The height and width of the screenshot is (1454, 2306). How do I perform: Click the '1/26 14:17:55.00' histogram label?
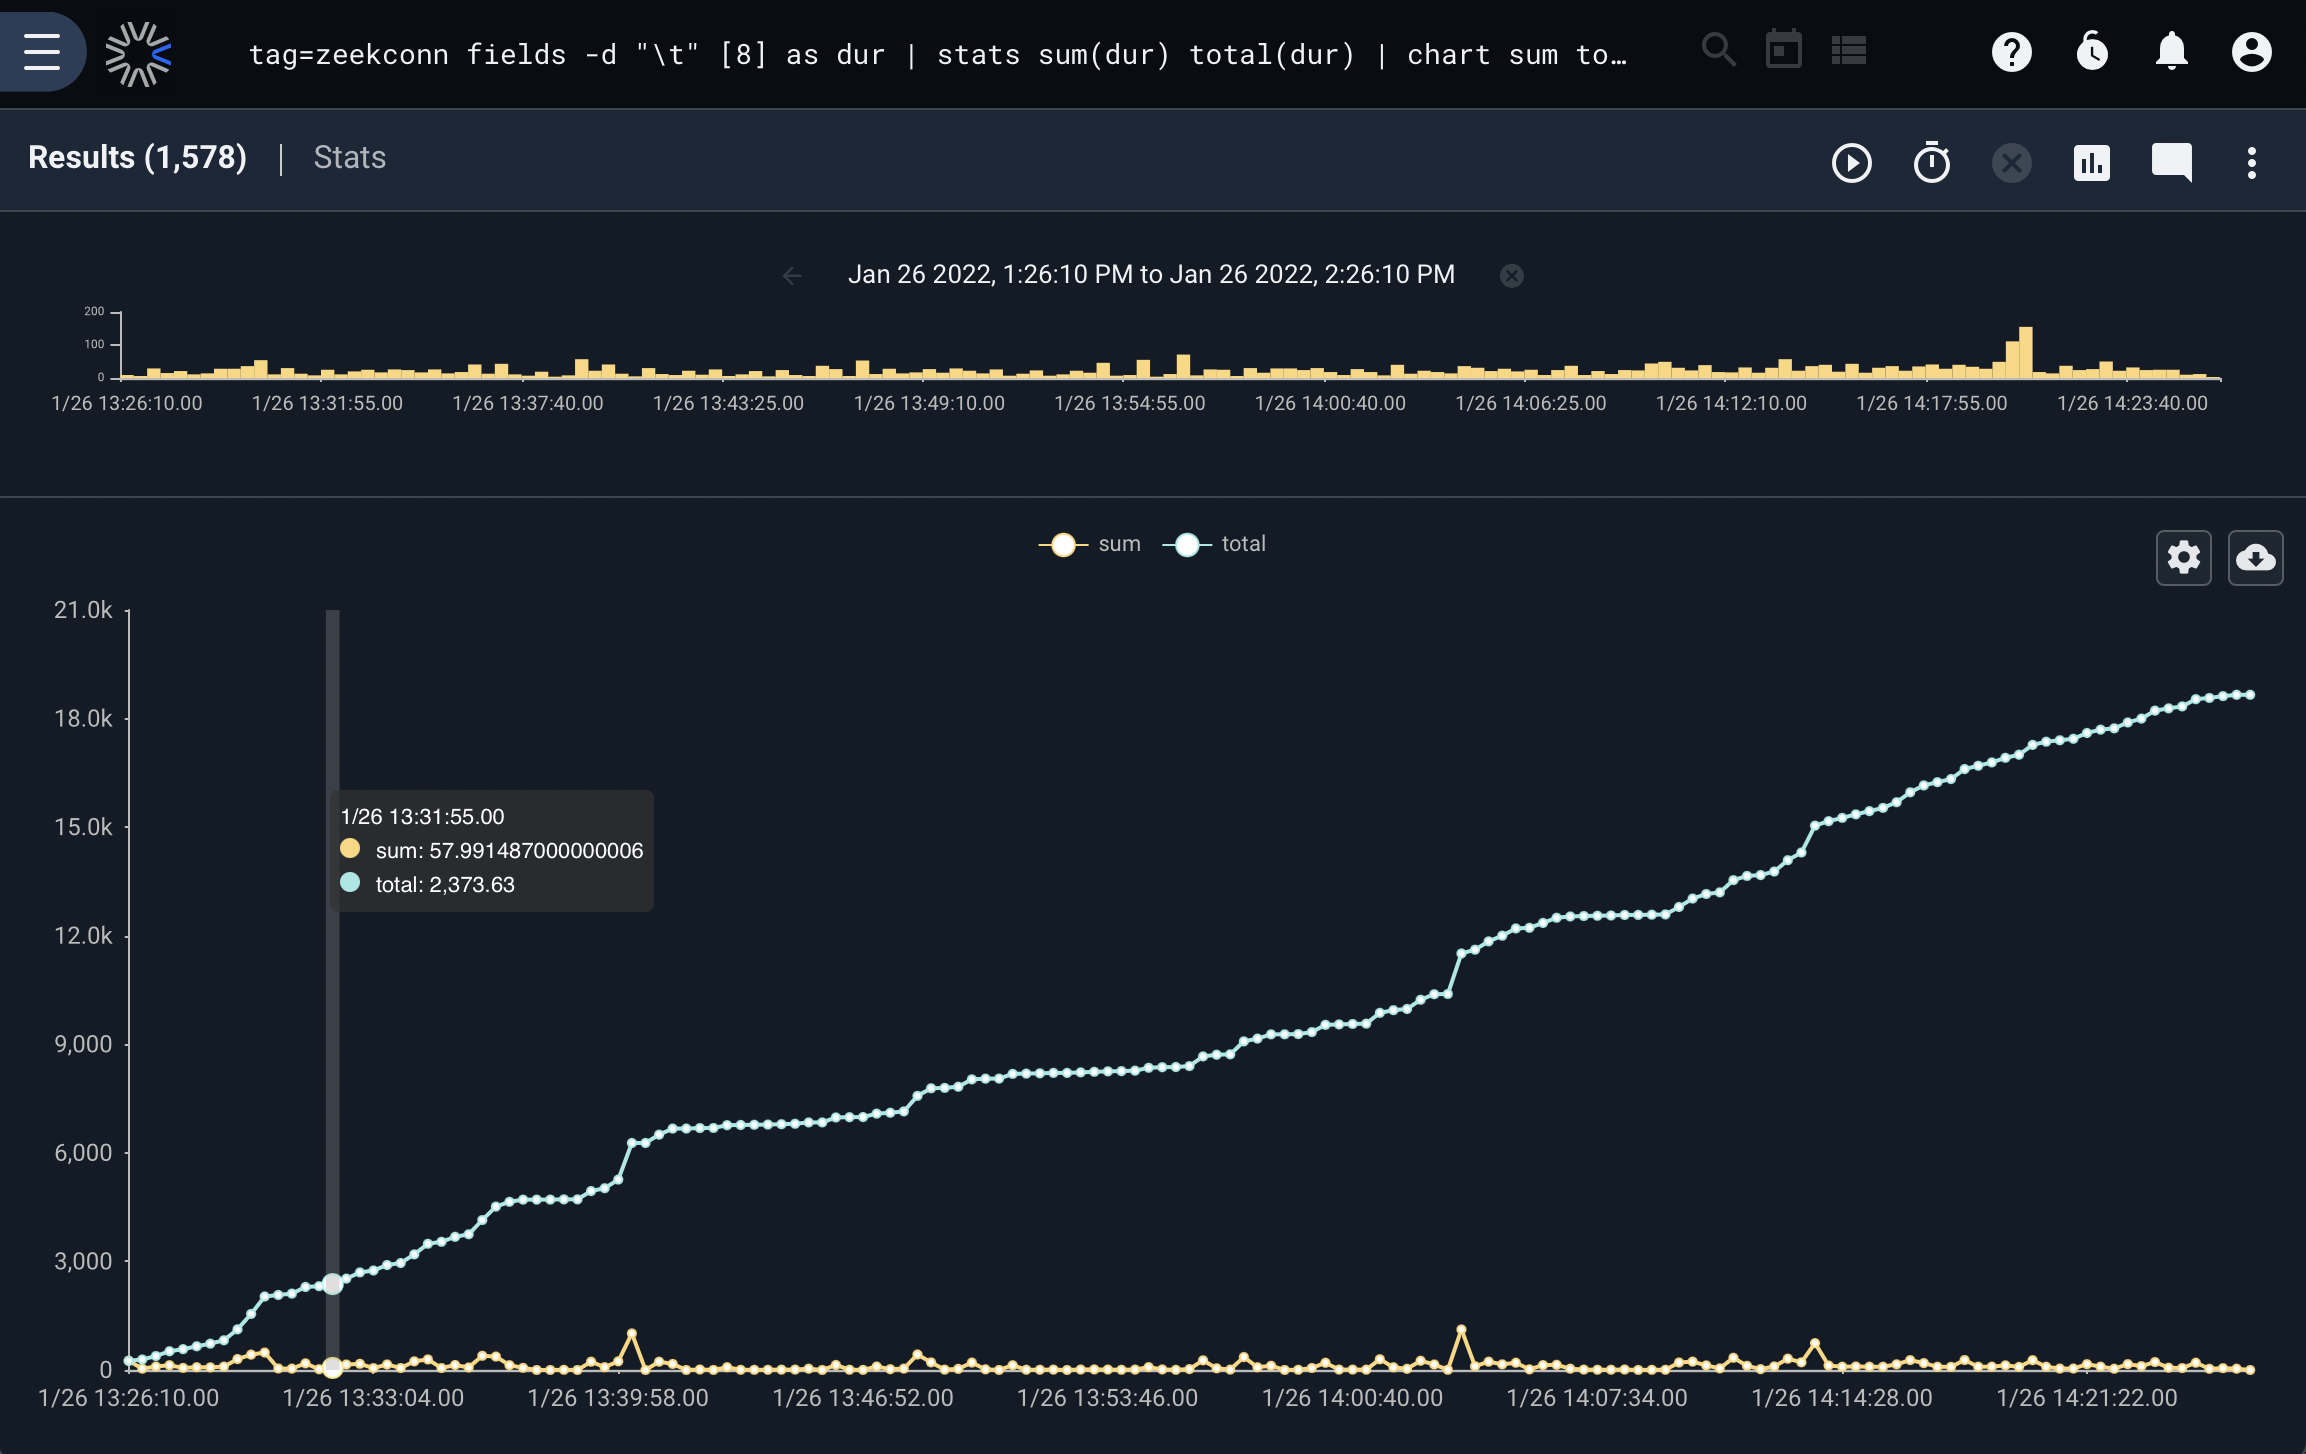[x=1932, y=403]
